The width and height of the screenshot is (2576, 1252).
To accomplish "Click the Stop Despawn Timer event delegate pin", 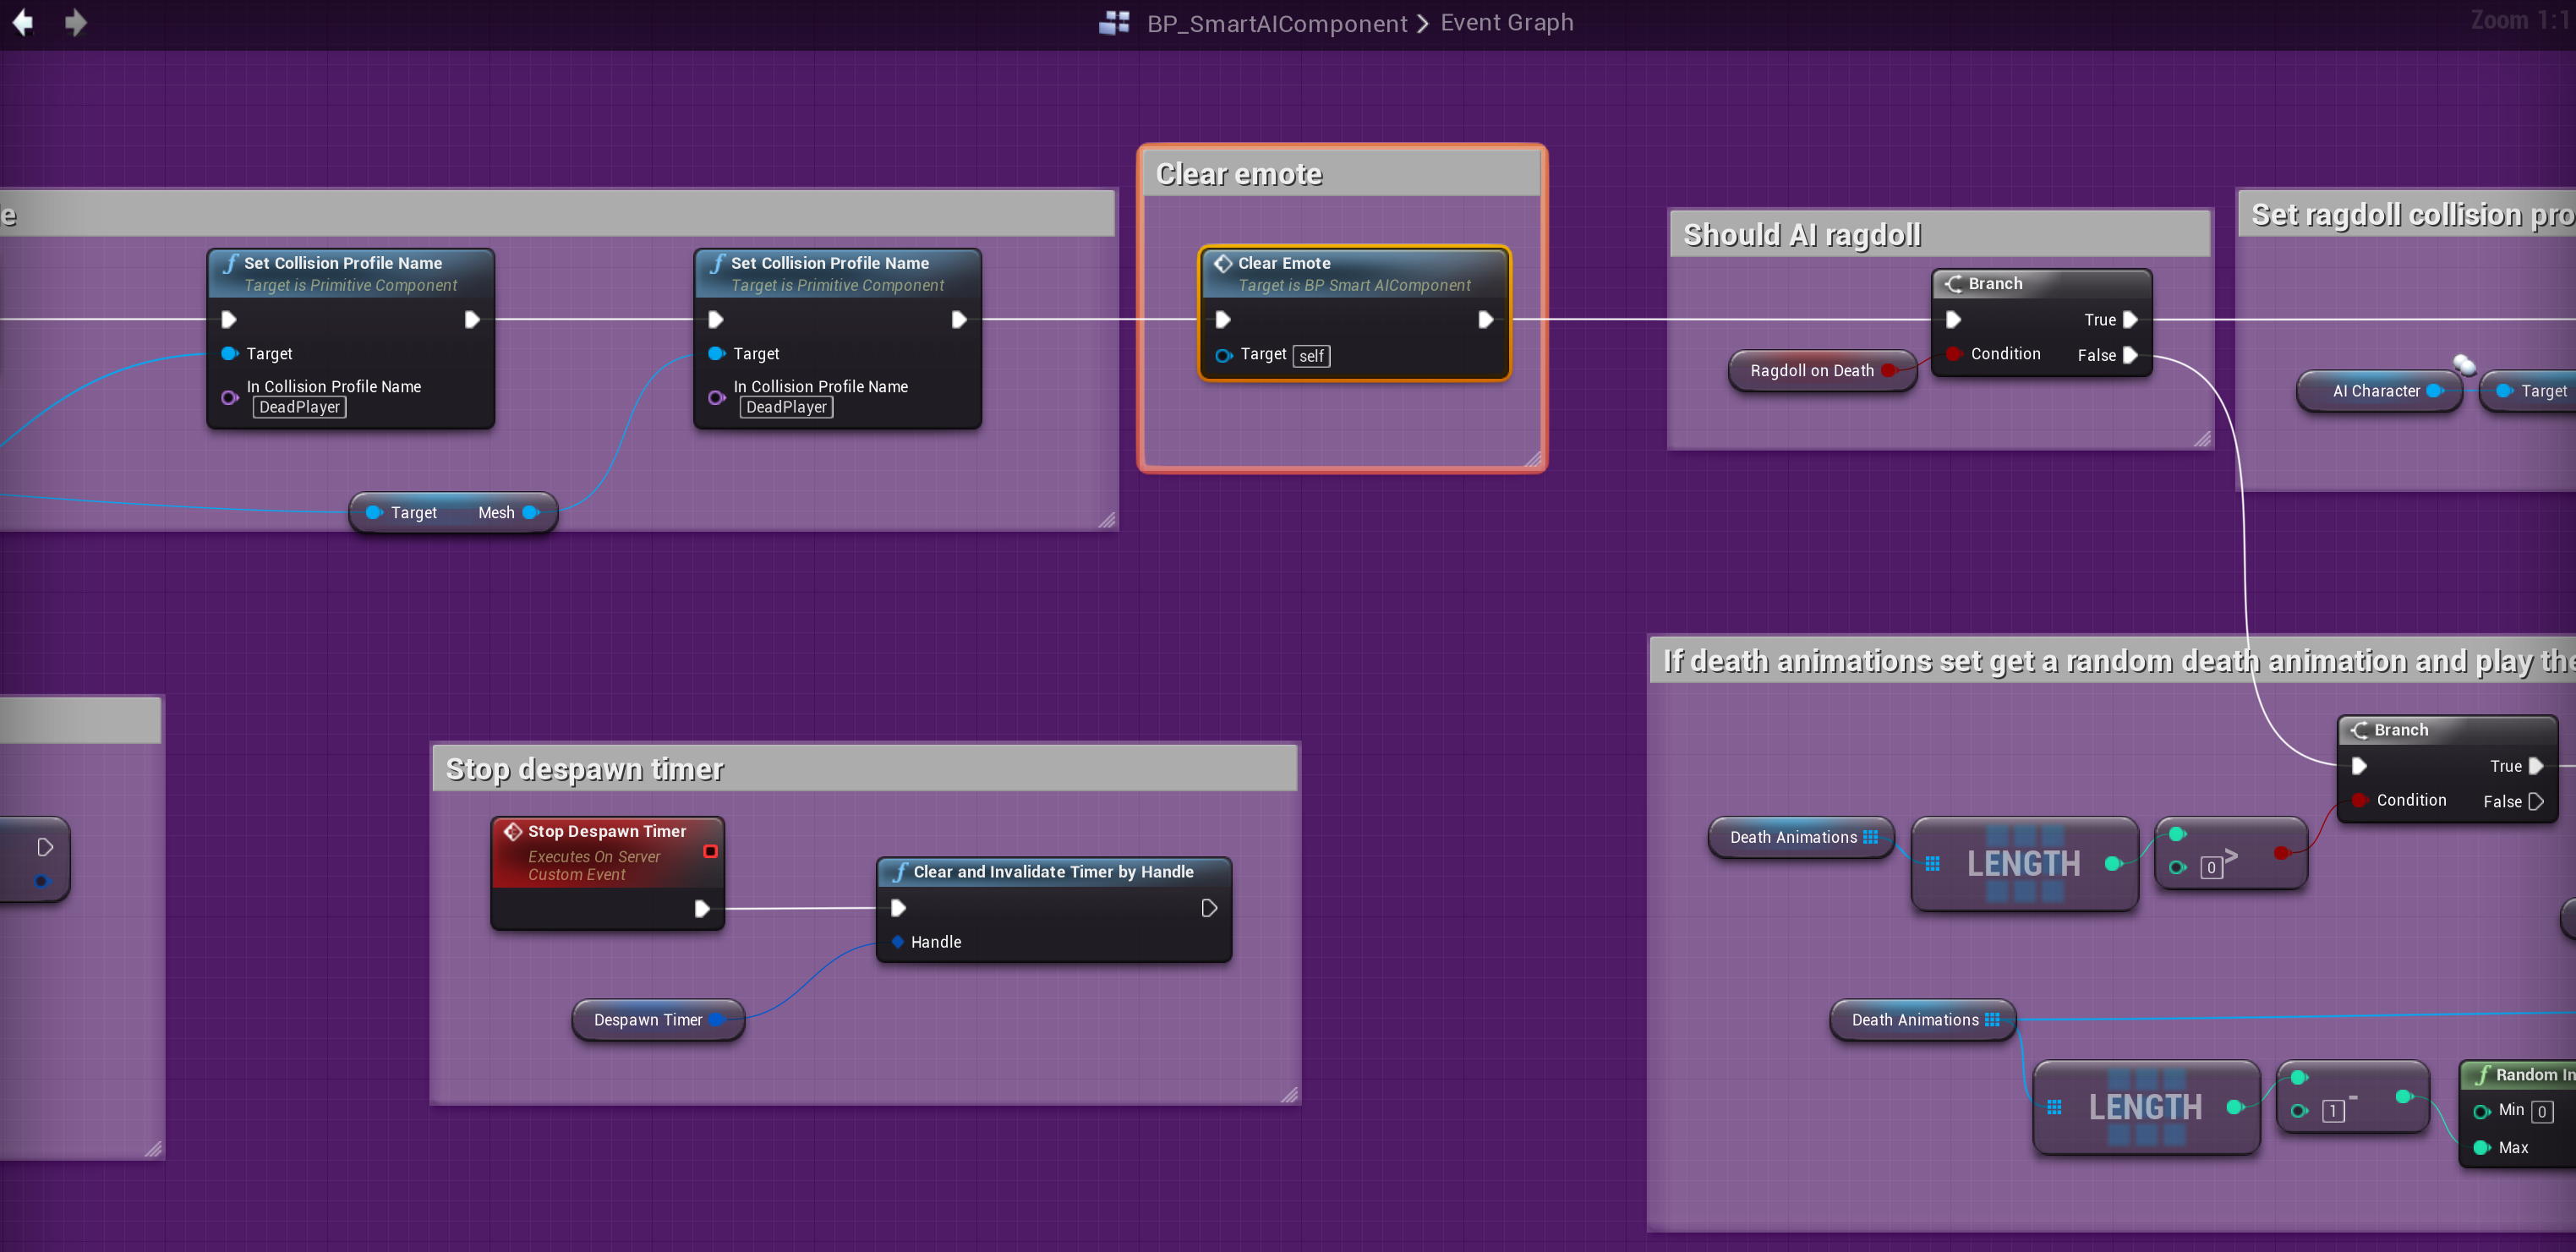I will [710, 851].
